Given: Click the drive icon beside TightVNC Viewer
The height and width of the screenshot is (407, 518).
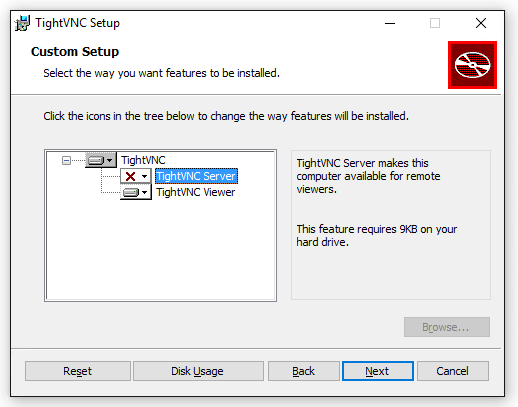Looking at the screenshot, I should click(131, 192).
